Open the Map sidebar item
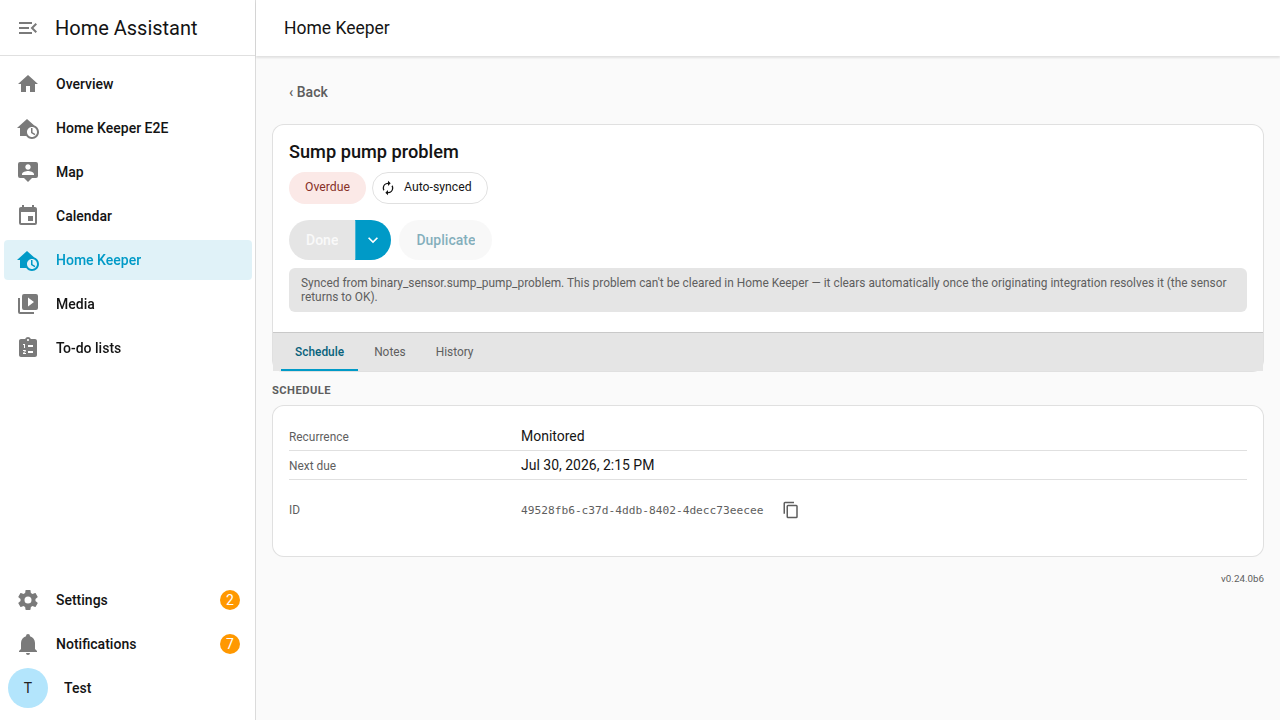 tap(128, 172)
